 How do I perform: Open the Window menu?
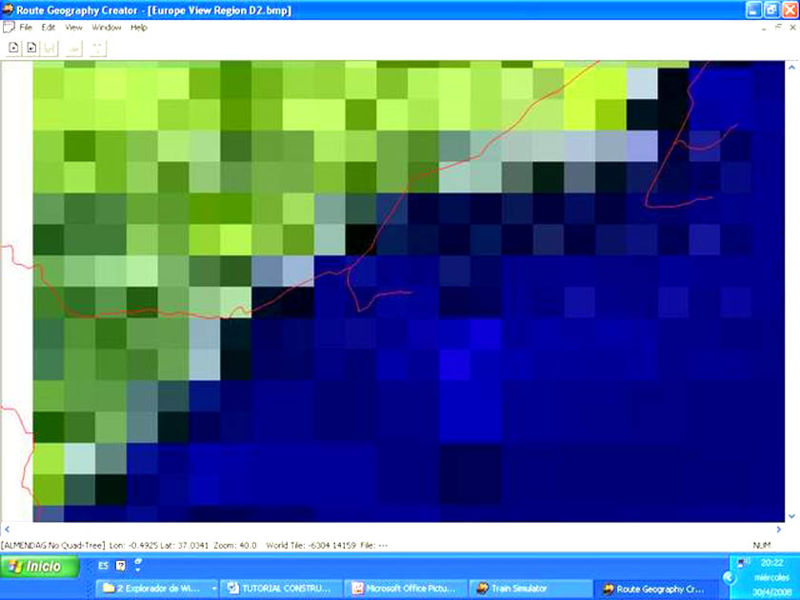pos(106,27)
